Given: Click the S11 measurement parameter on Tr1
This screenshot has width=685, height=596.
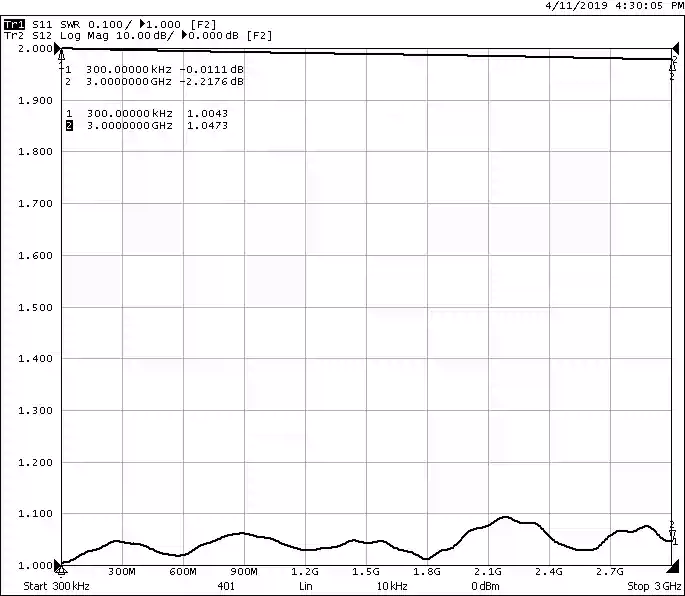Looking at the screenshot, I should point(43,23).
